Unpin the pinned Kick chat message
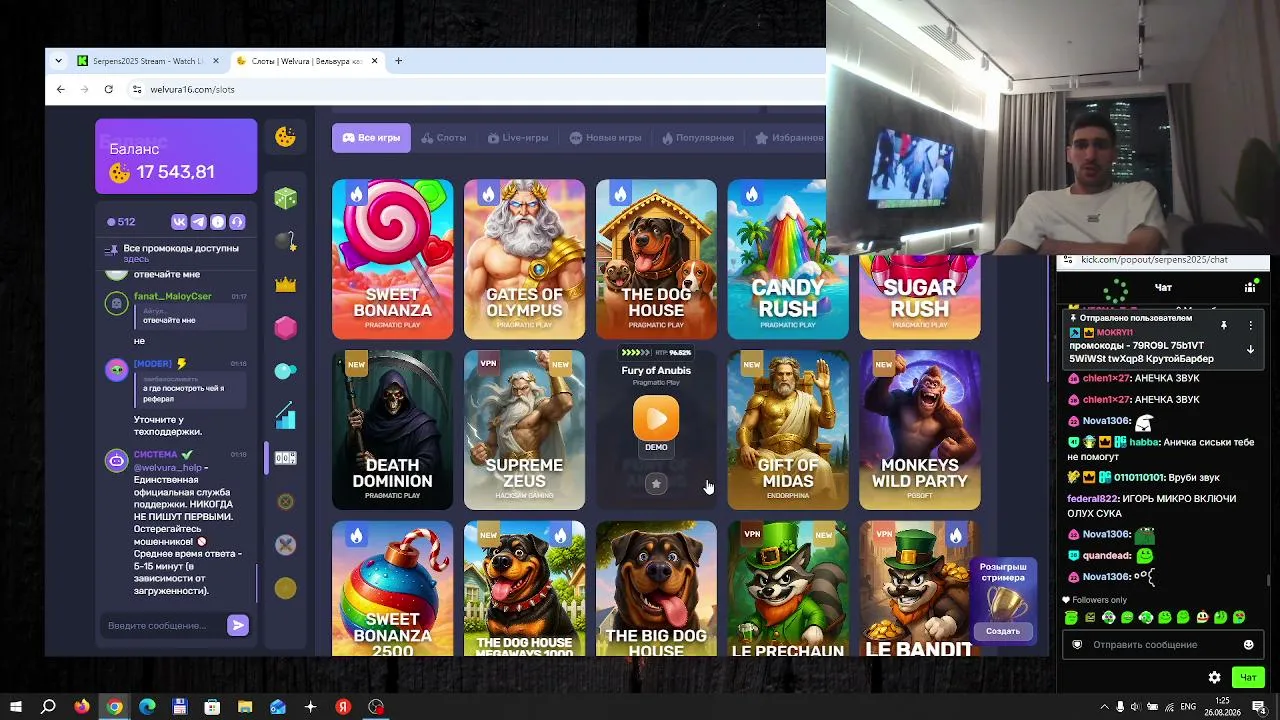Viewport: 1280px width, 720px height. 1223,326
